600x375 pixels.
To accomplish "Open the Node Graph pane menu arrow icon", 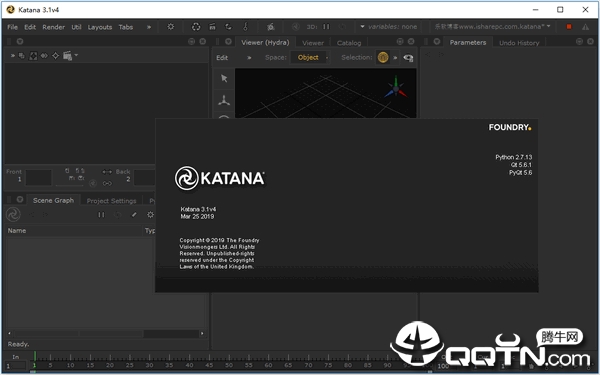I will [20, 41].
